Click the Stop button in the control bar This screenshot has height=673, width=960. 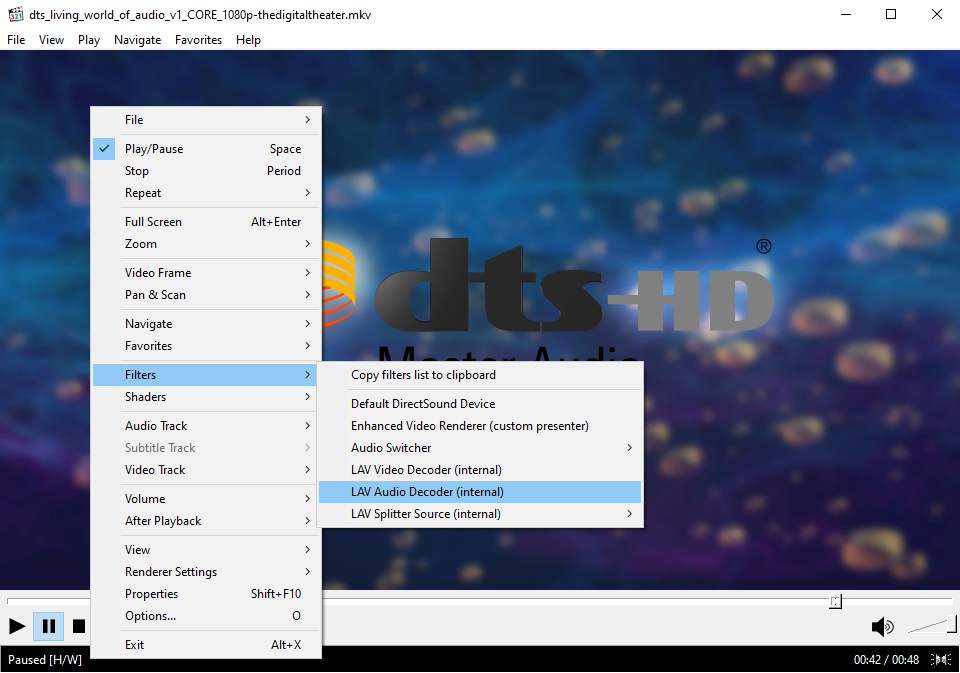pyautogui.click(x=79, y=626)
